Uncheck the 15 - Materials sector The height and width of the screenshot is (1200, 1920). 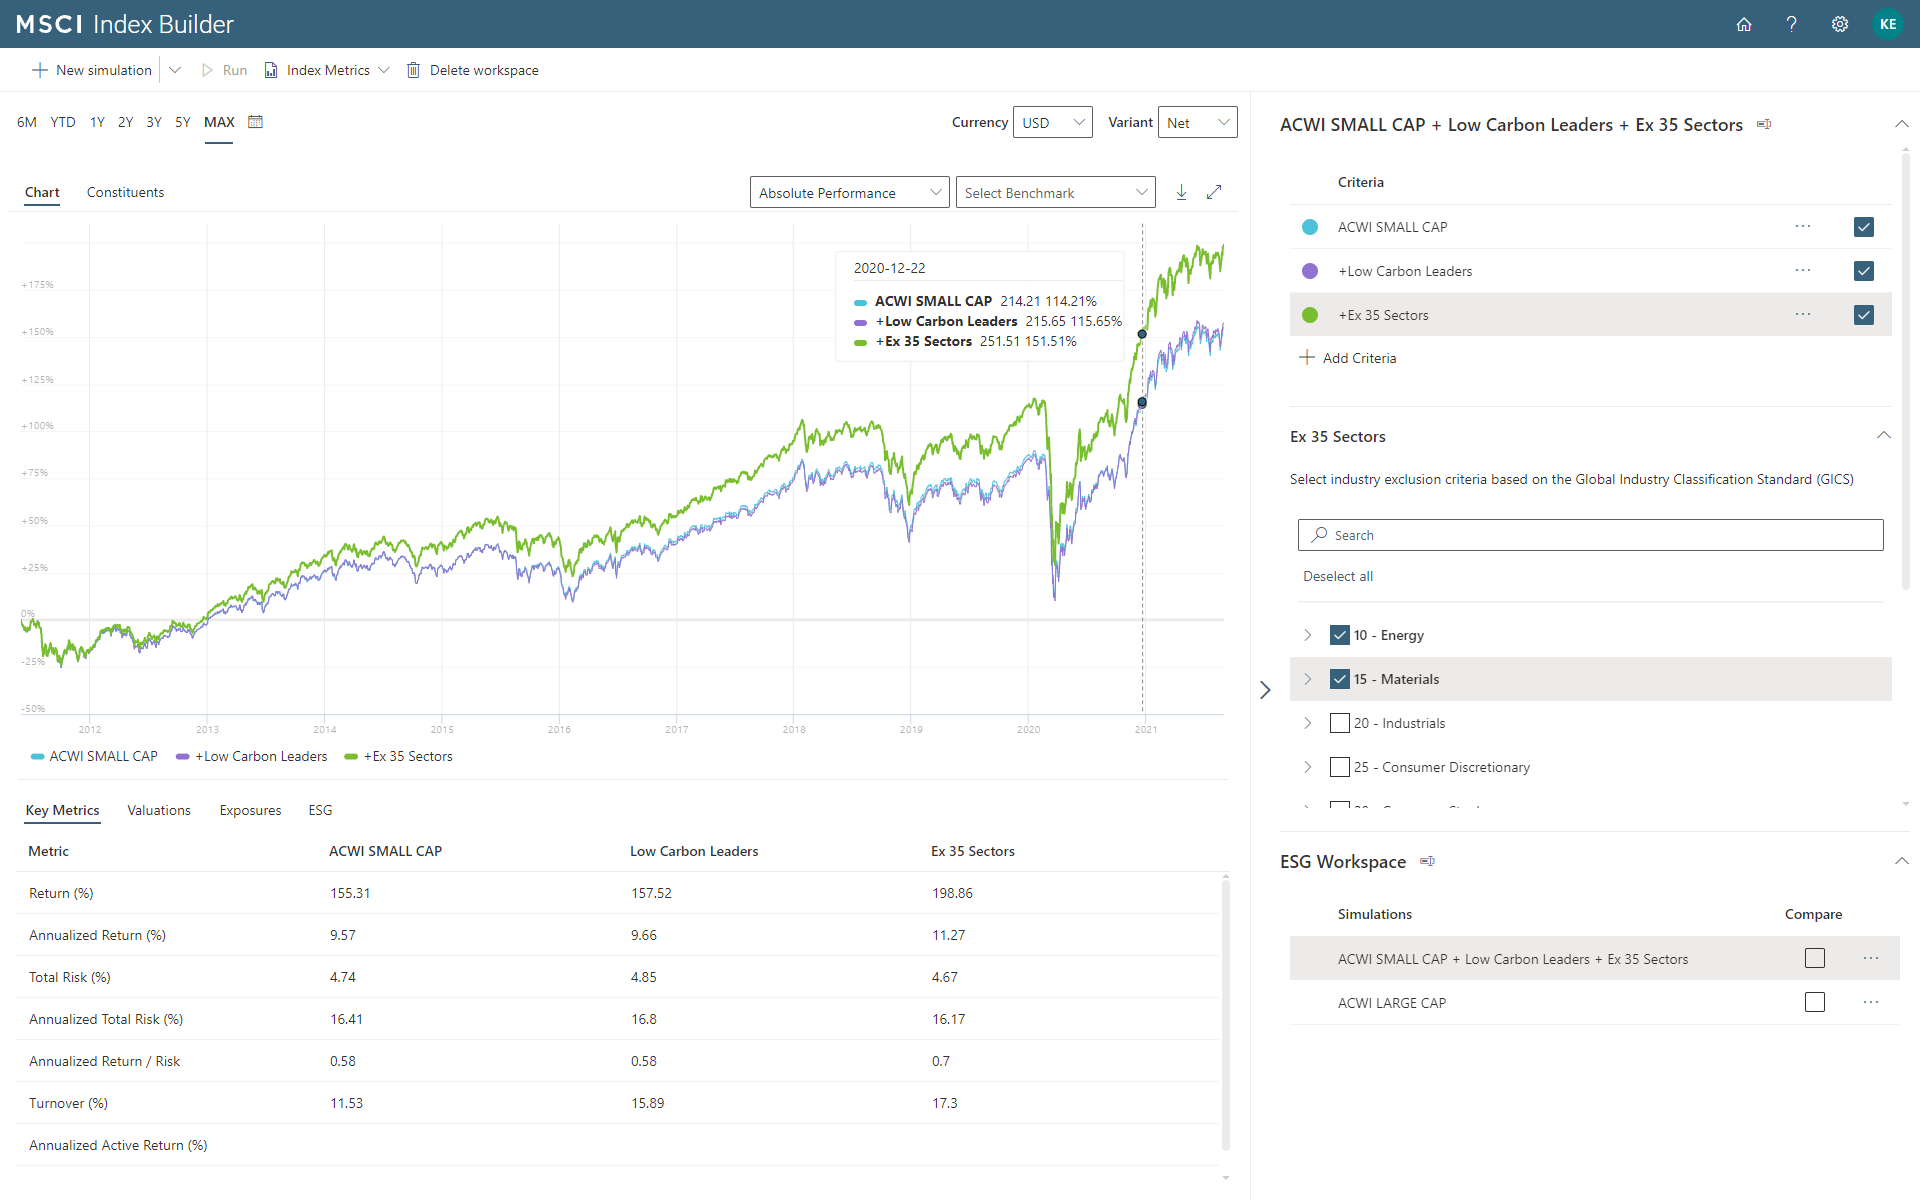click(1340, 679)
